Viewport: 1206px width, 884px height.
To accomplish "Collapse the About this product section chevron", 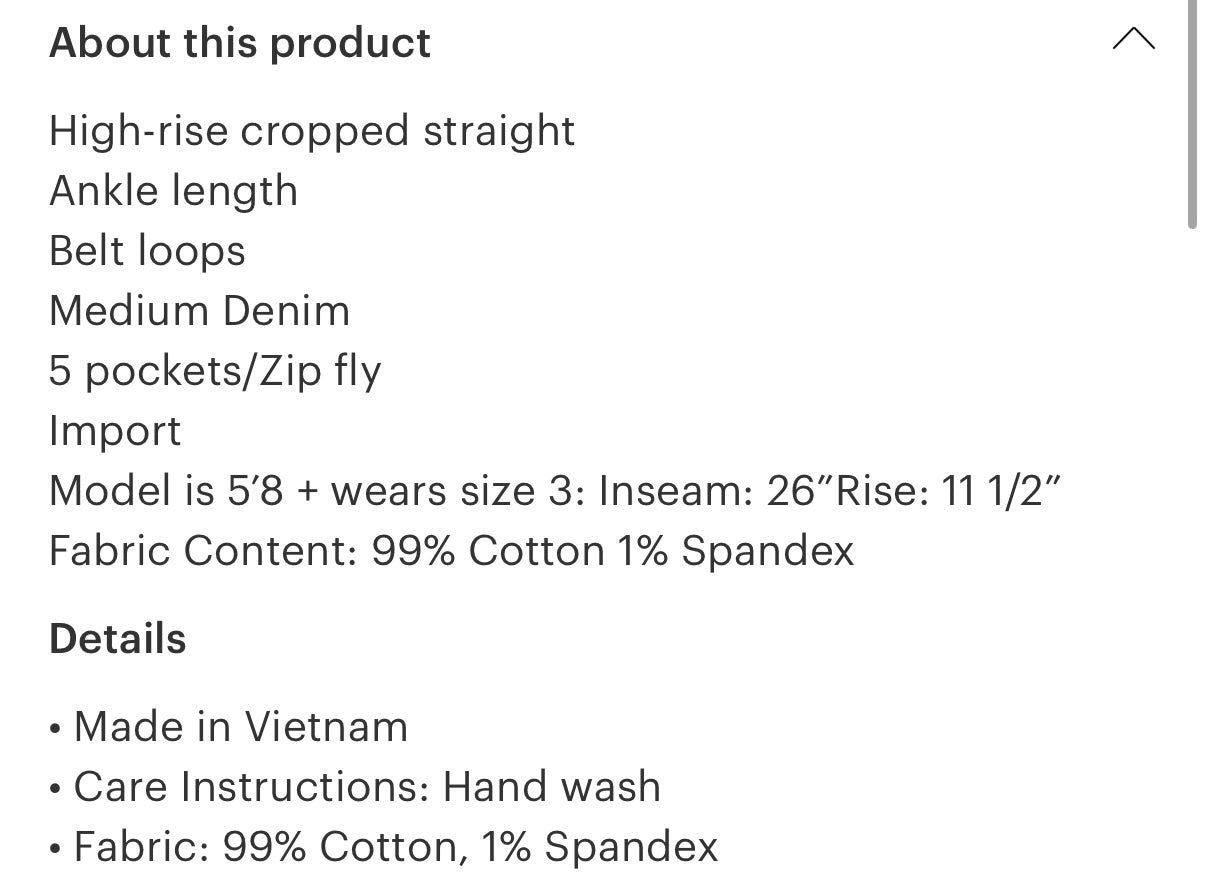I will [1133, 40].
